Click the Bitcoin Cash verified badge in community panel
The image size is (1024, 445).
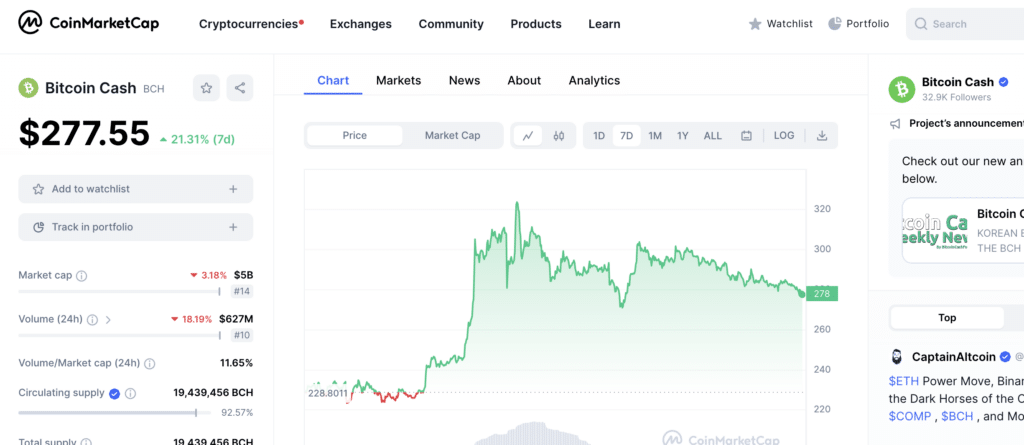[1004, 82]
